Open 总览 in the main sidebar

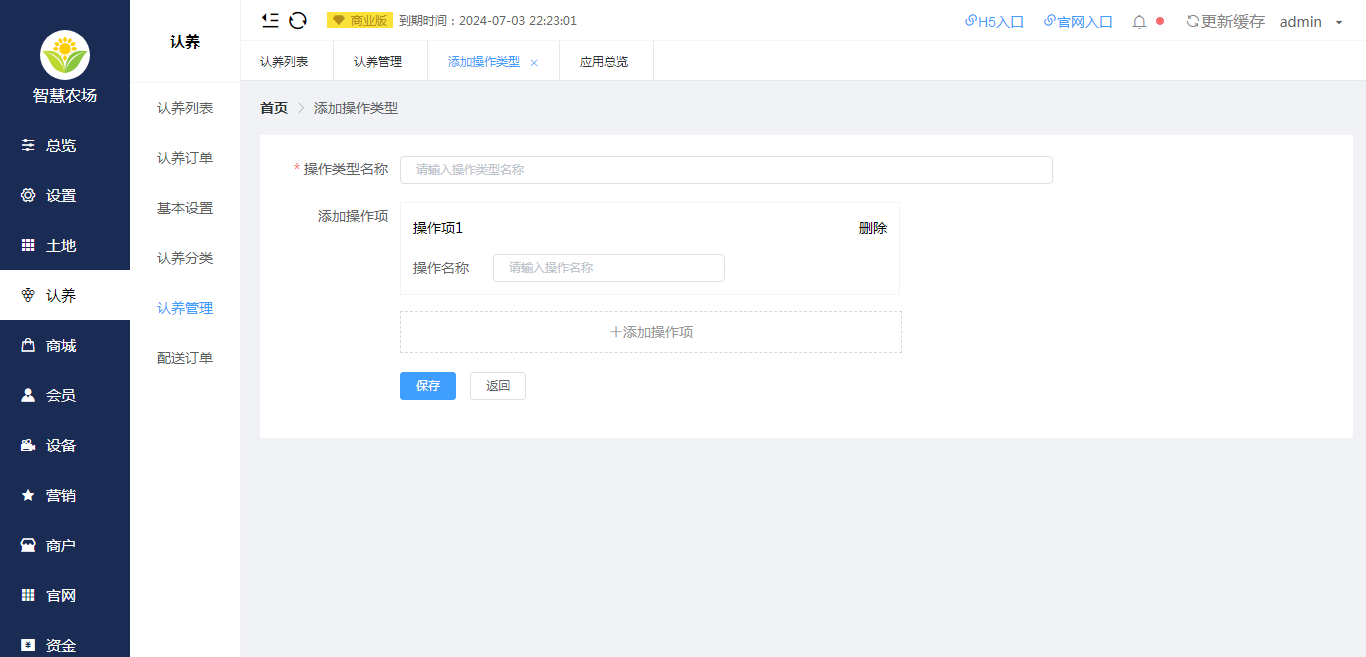65,145
